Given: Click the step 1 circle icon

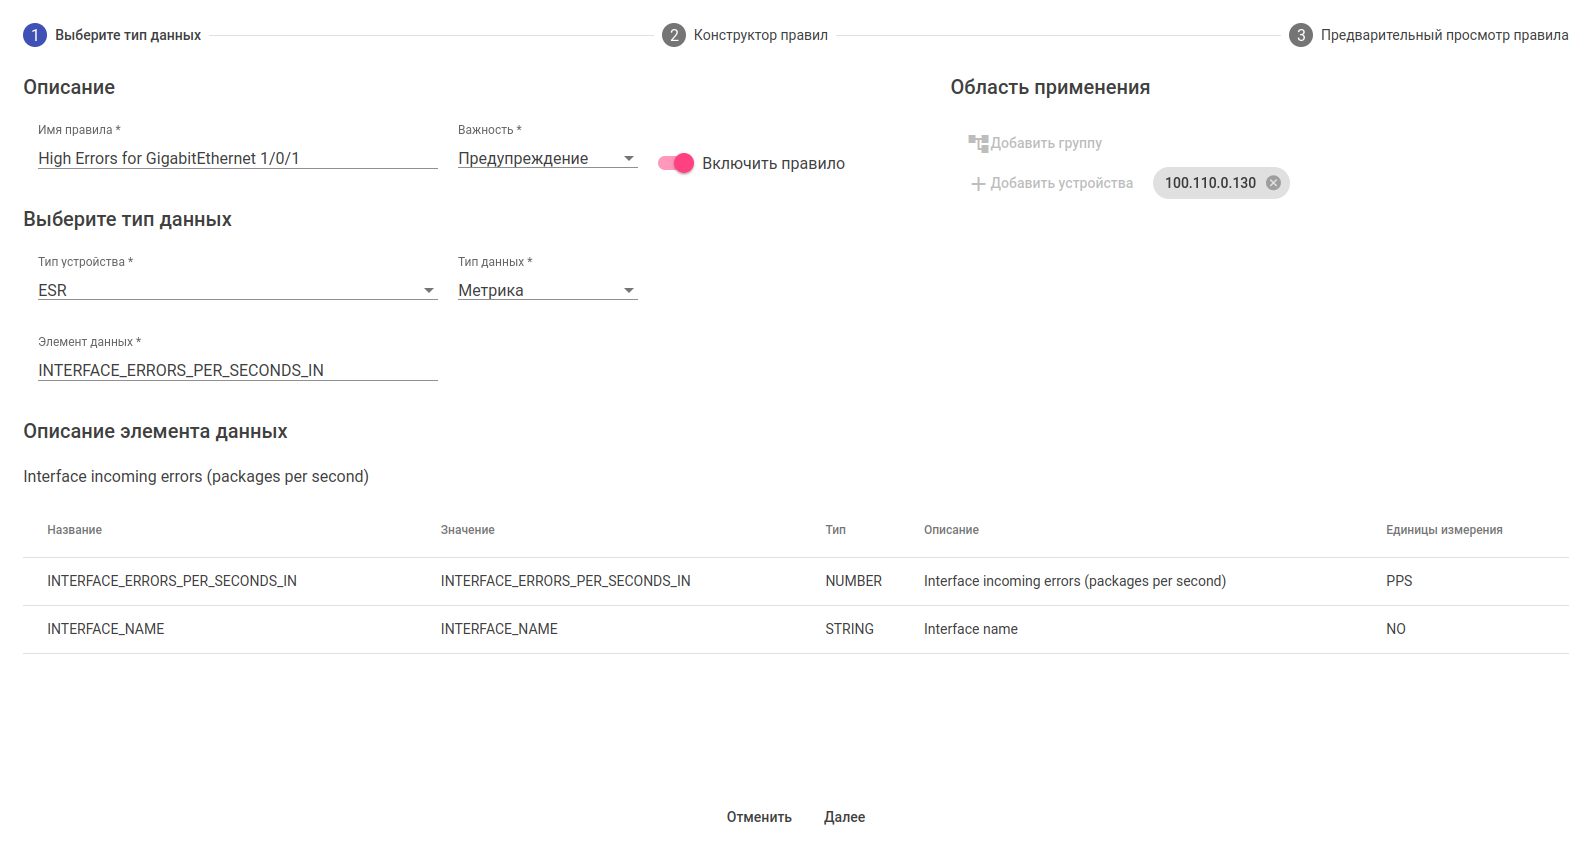Looking at the screenshot, I should [35, 35].
